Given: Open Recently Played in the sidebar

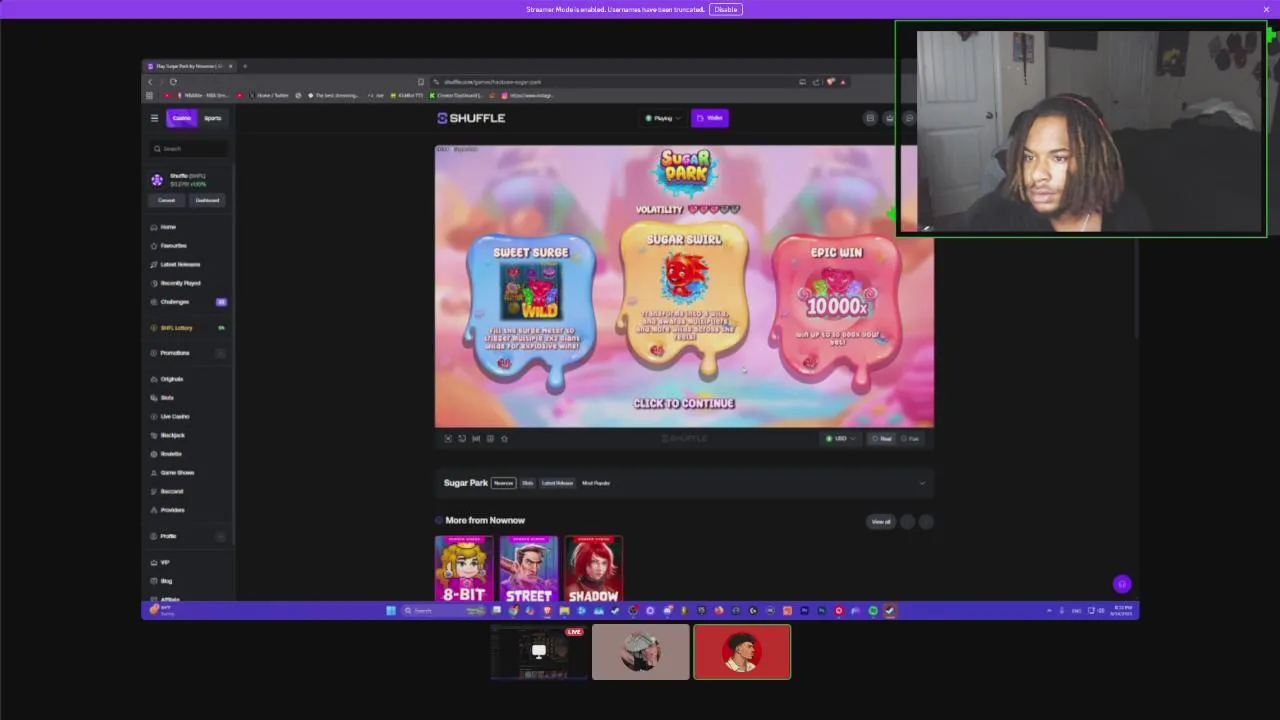Looking at the screenshot, I should (180, 283).
